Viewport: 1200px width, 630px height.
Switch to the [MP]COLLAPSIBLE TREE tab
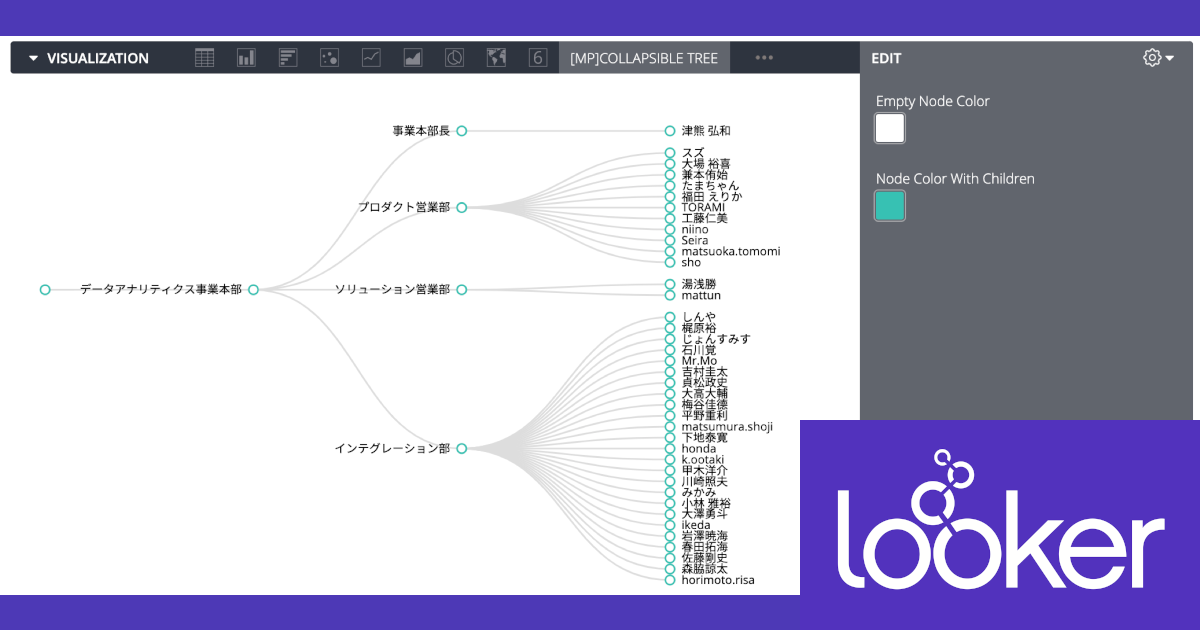pyautogui.click(x=644, y=57)
